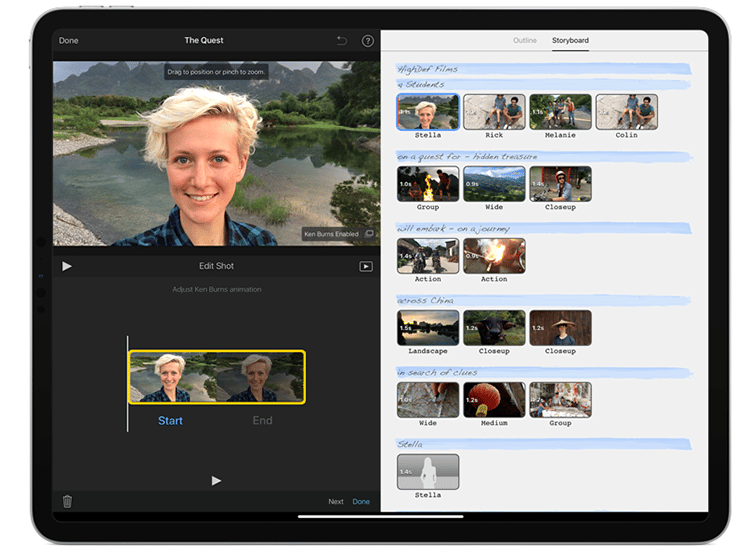Open help with the question mark icon
The image size is (750, 555).
(367, 41)
